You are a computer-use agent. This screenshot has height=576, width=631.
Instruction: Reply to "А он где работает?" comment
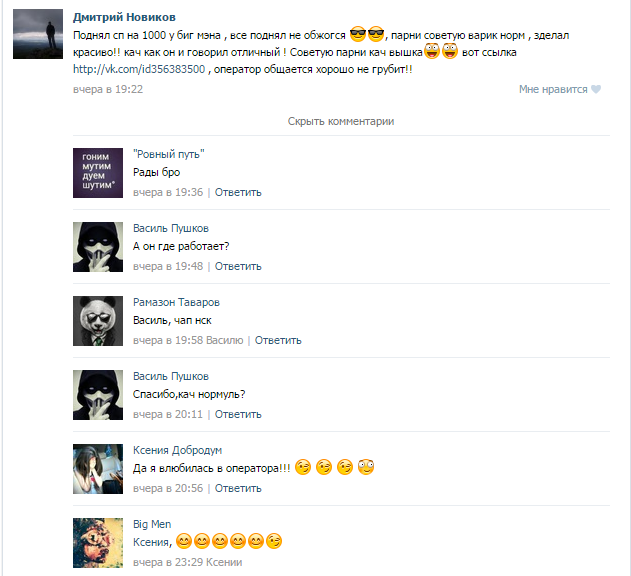pos(238,266)
